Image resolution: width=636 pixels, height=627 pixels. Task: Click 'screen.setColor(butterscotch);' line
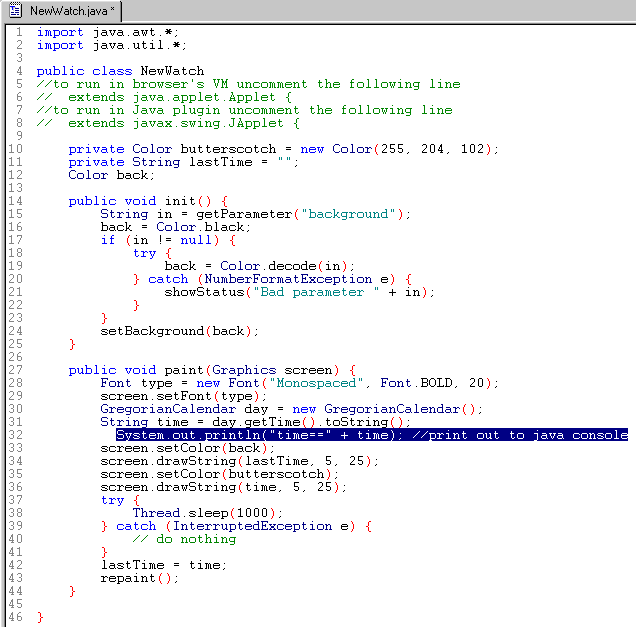(x=219, y=474)
